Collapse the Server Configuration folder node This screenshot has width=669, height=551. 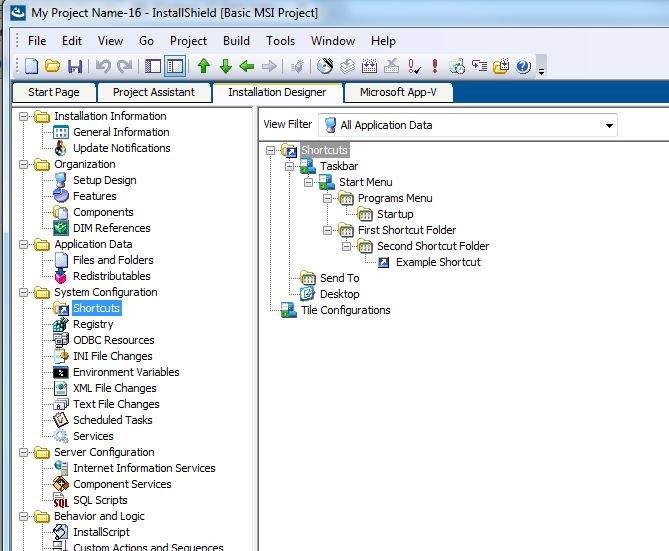coord(24,452)
